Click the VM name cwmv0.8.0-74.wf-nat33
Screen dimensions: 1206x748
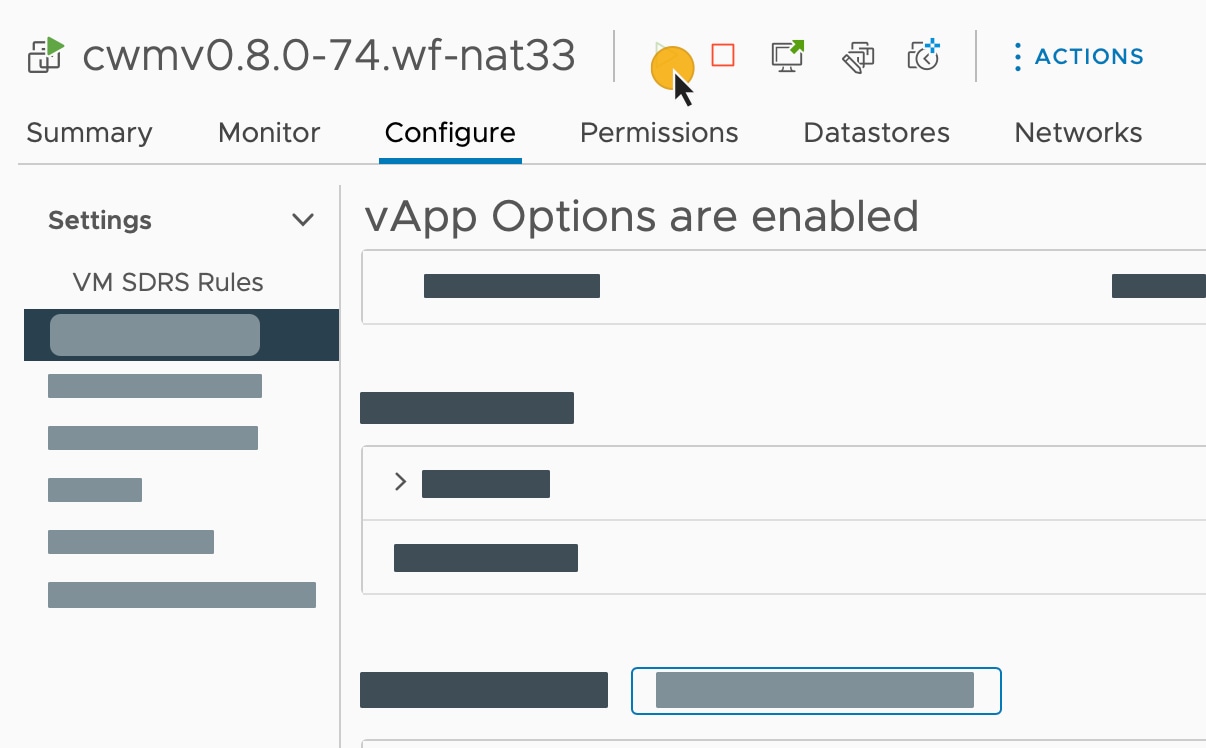pos(330,57)
